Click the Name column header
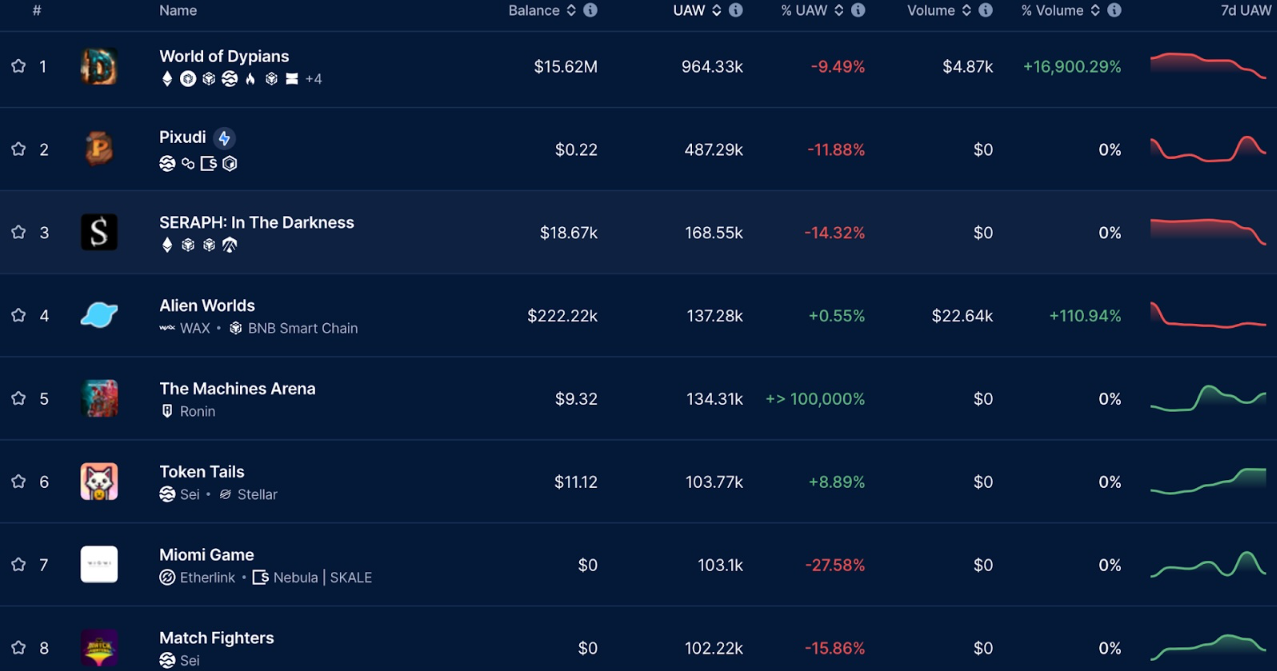 click(178, 10)
